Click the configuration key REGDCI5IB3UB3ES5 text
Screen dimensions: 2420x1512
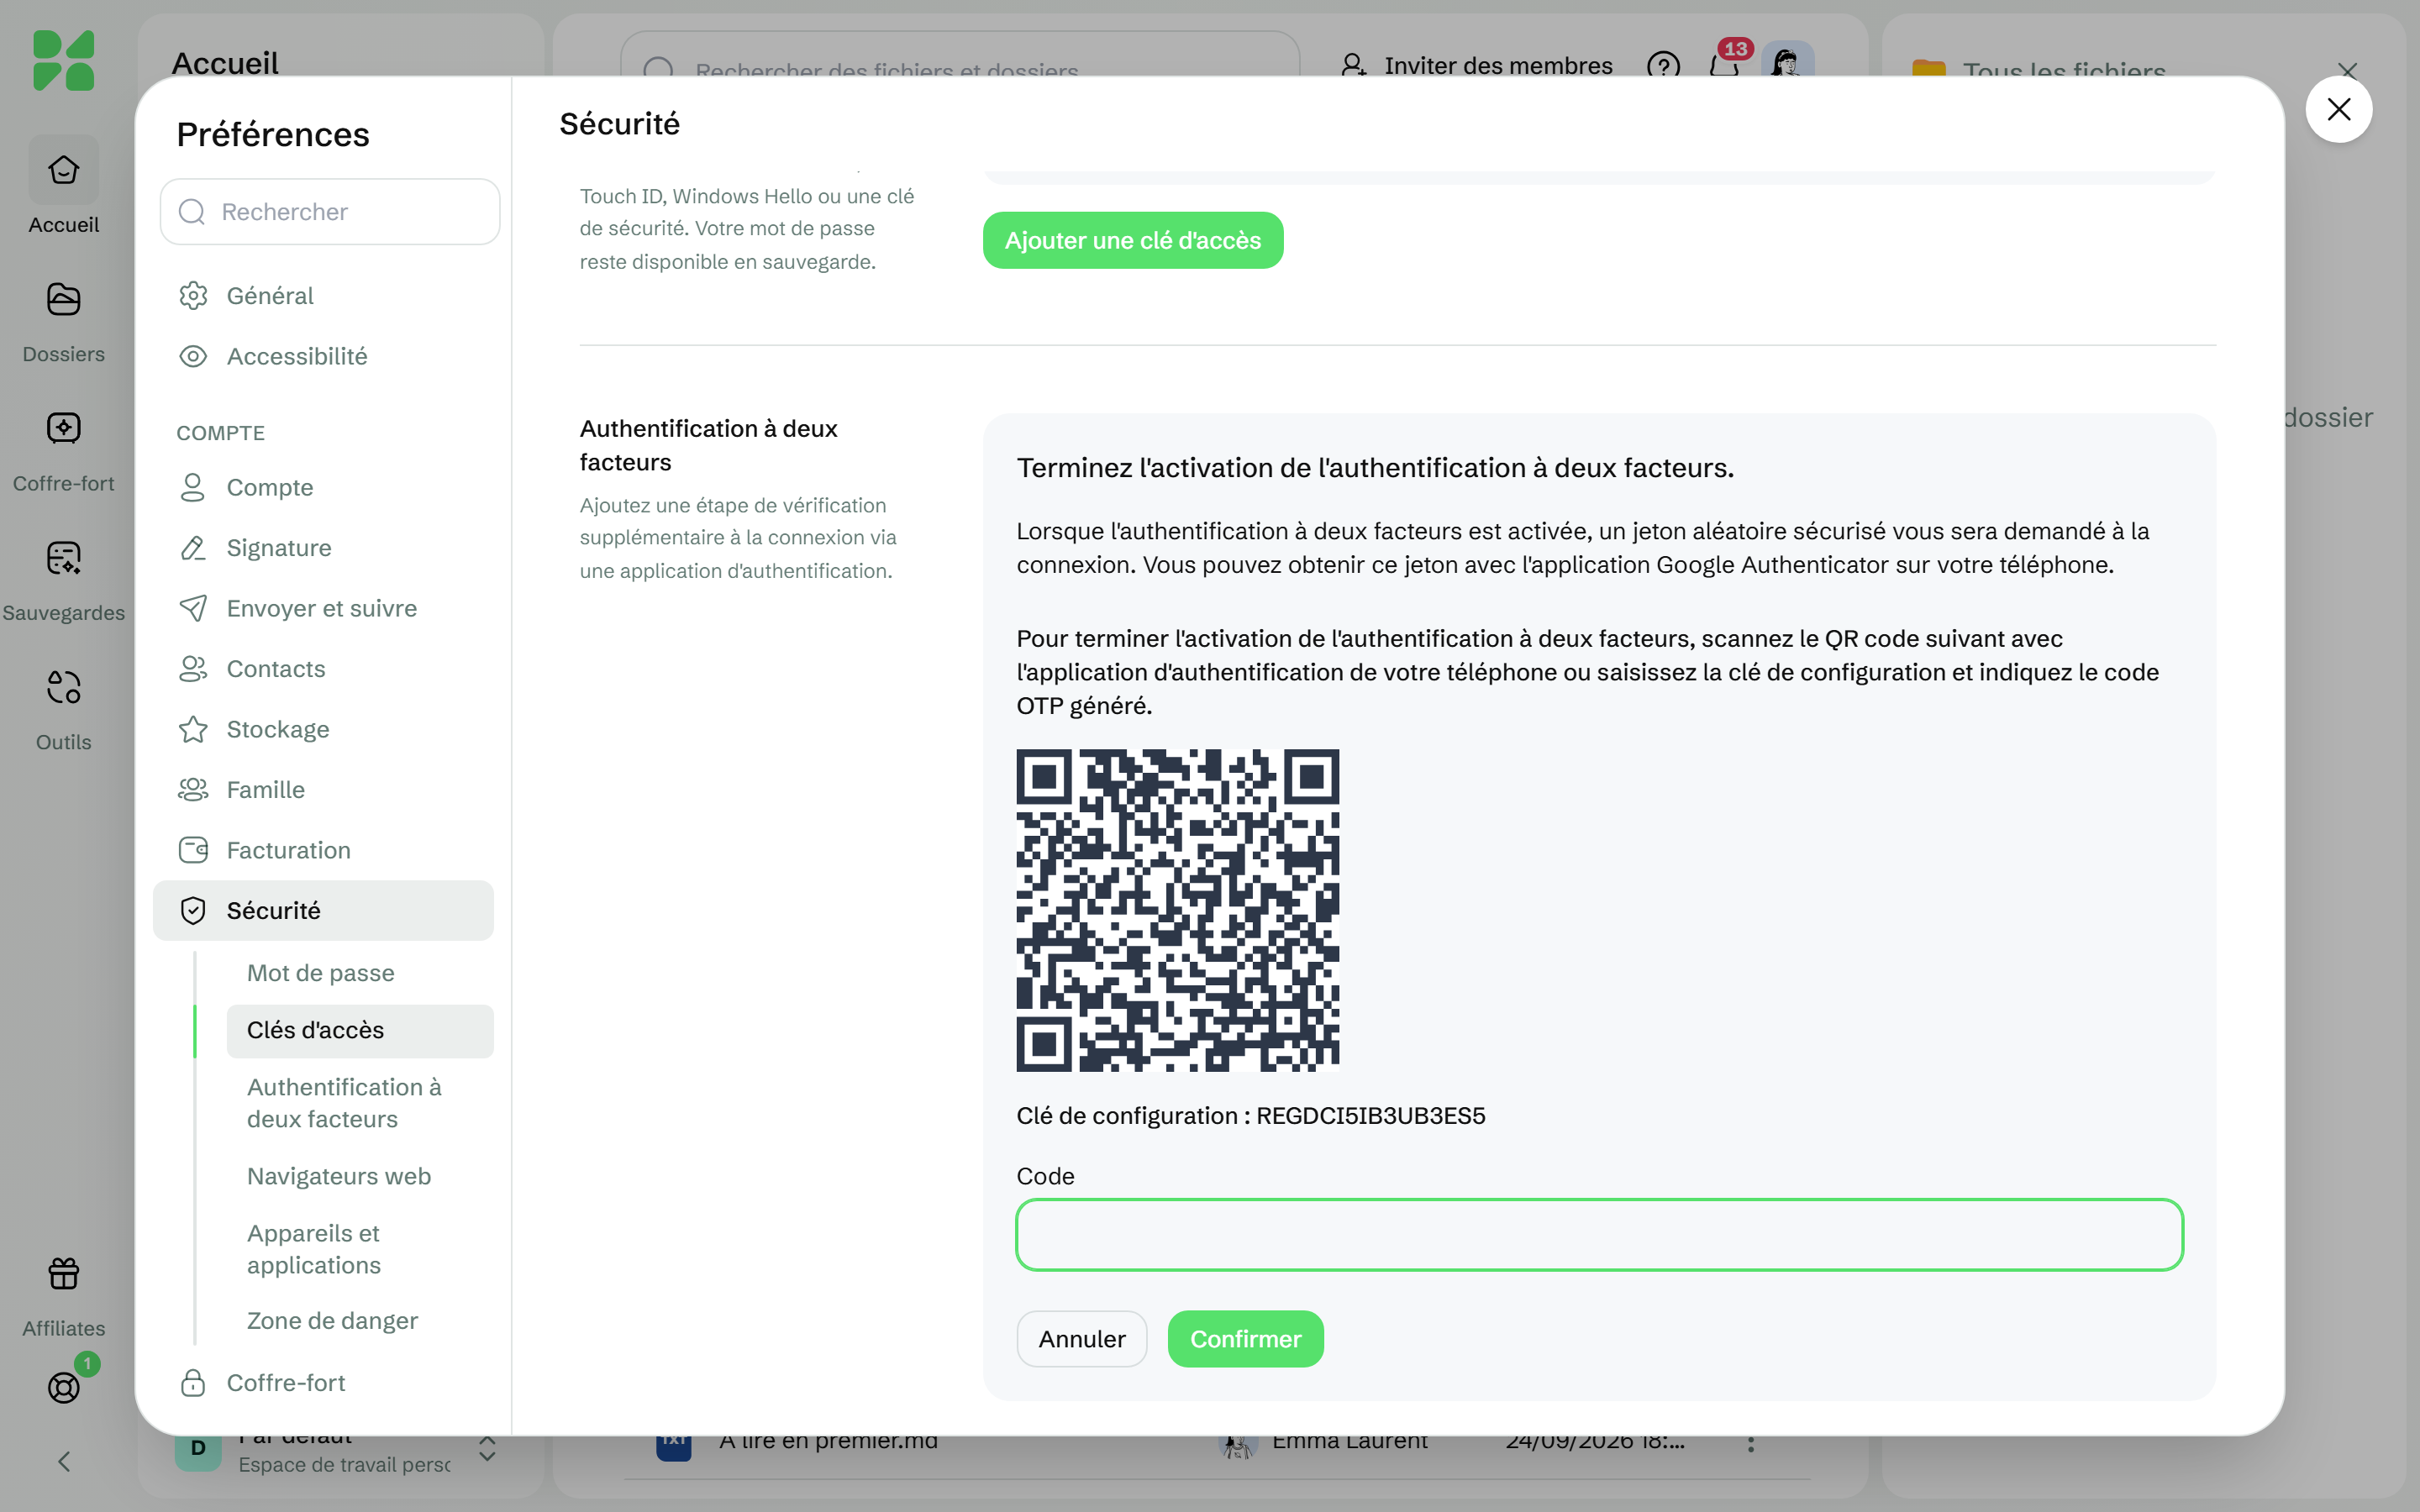pos(1371,1116)
